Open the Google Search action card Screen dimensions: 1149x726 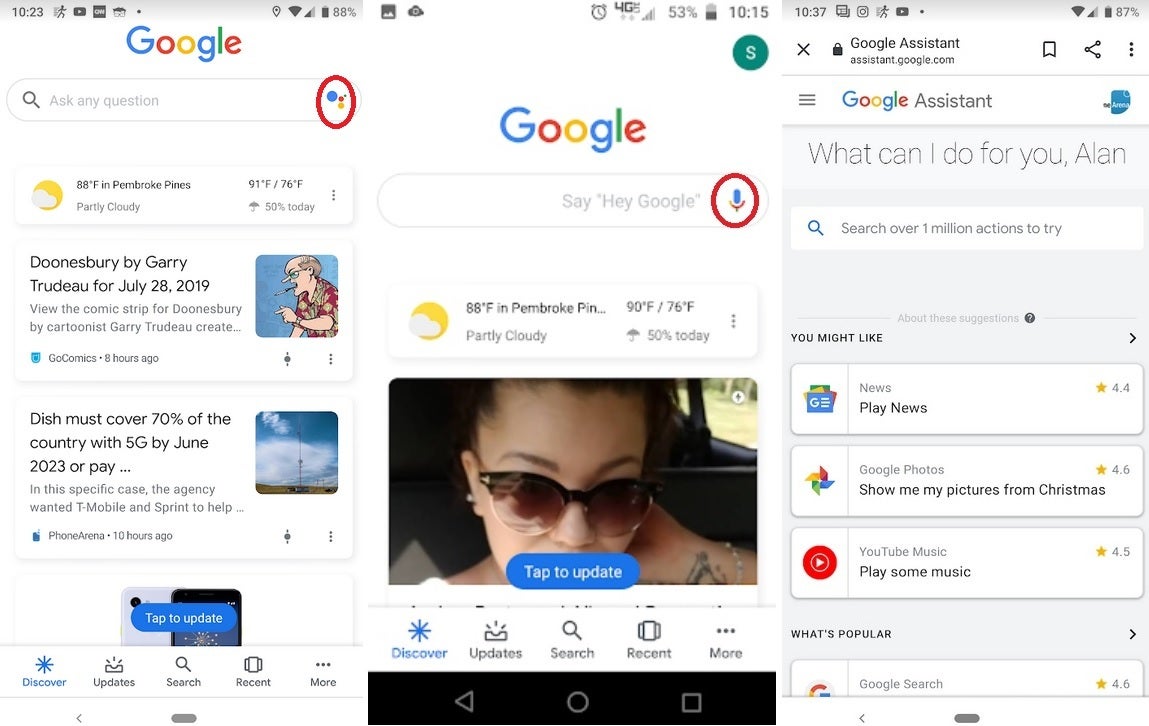coord(967,678)
